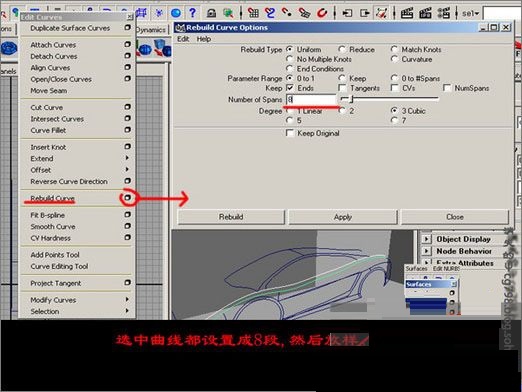This screenshot has width=522, height=392.
Task: Open option box for Smooth Curve
Action: [127, 226]
